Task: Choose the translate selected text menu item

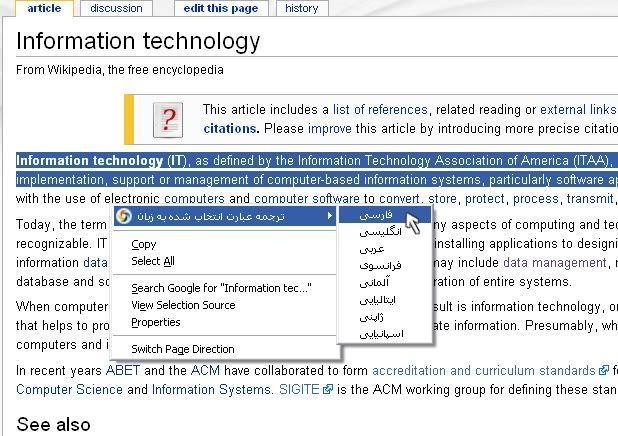Action: (225, 216)
